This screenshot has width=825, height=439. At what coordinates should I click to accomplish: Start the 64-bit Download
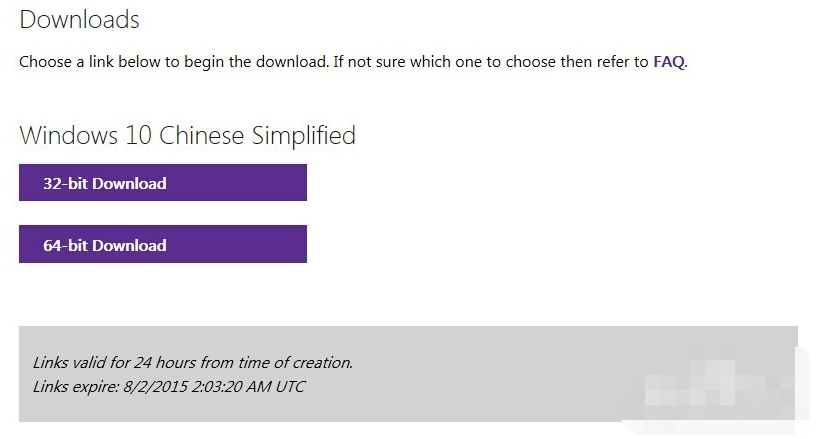tap(162, 245)
